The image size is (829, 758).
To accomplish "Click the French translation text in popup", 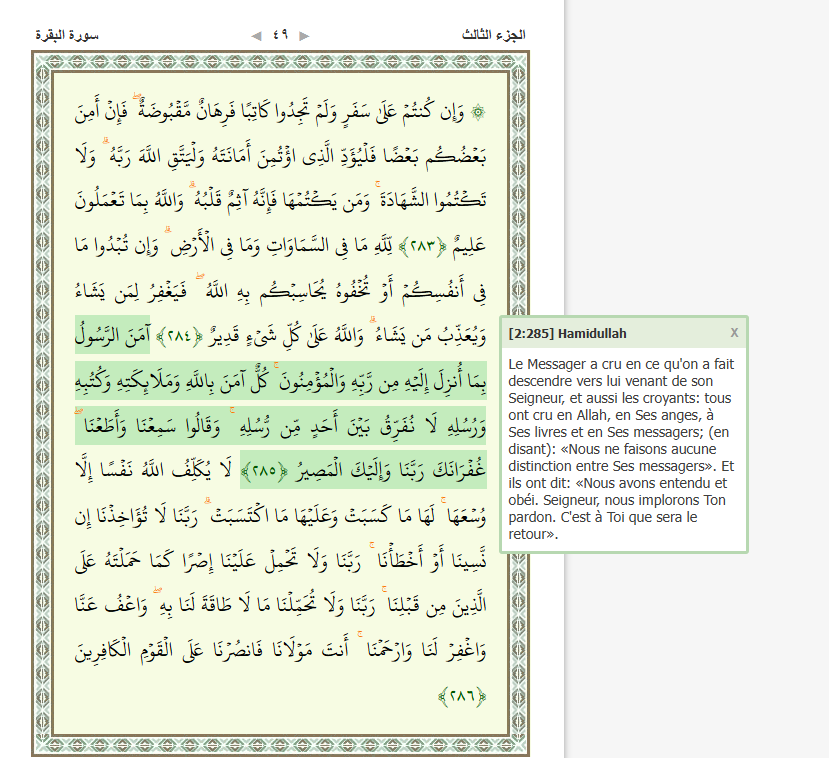I will click(x=621, y=448).
